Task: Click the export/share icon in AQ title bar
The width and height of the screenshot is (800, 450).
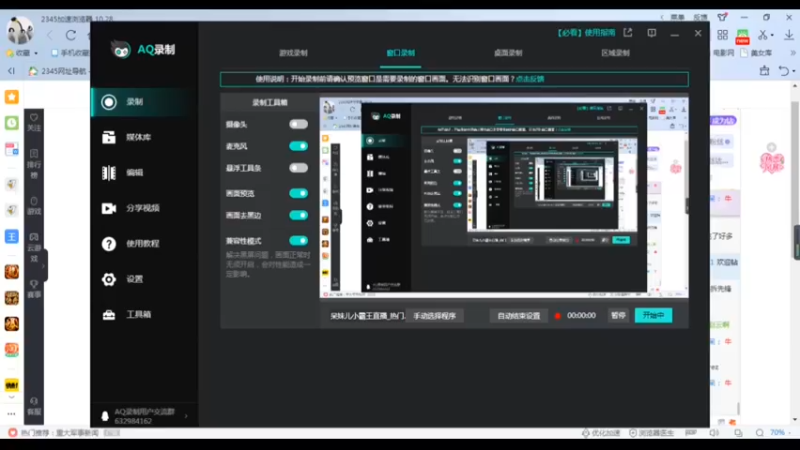Action: click(x=628, y=33)
